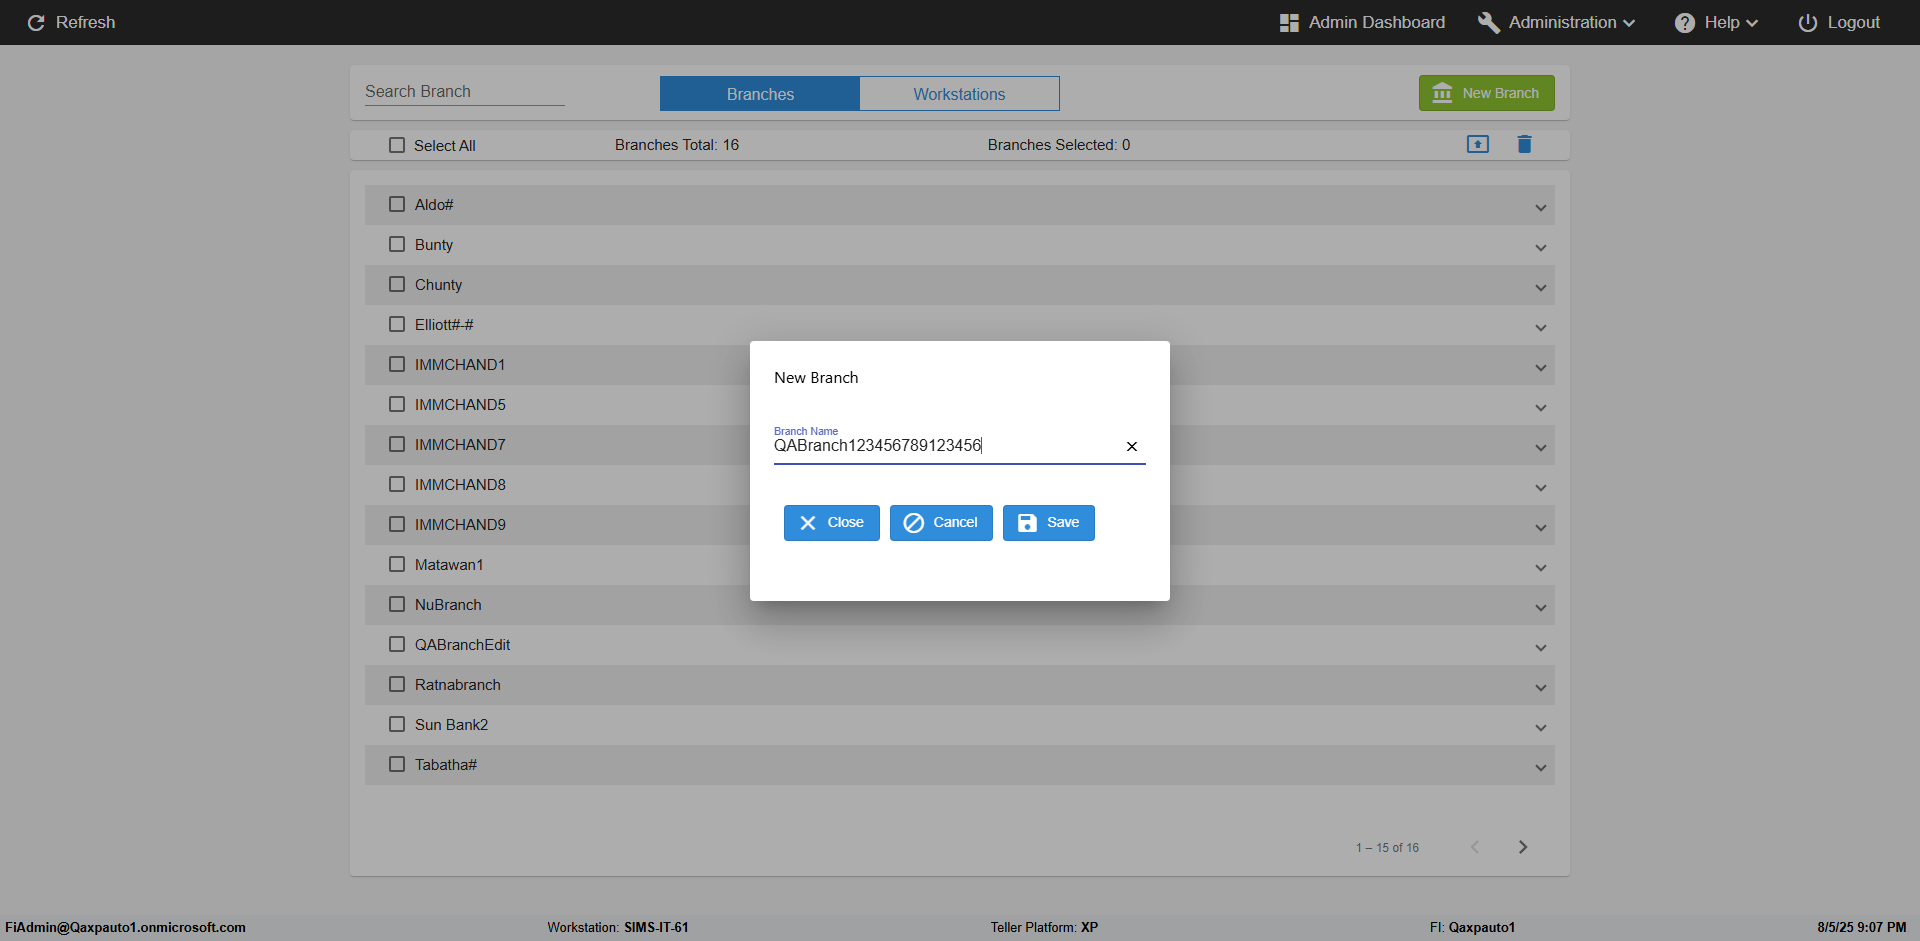
Task: Expand the Sun Bank2 row chevron
Action: (x=1541, y=728)
